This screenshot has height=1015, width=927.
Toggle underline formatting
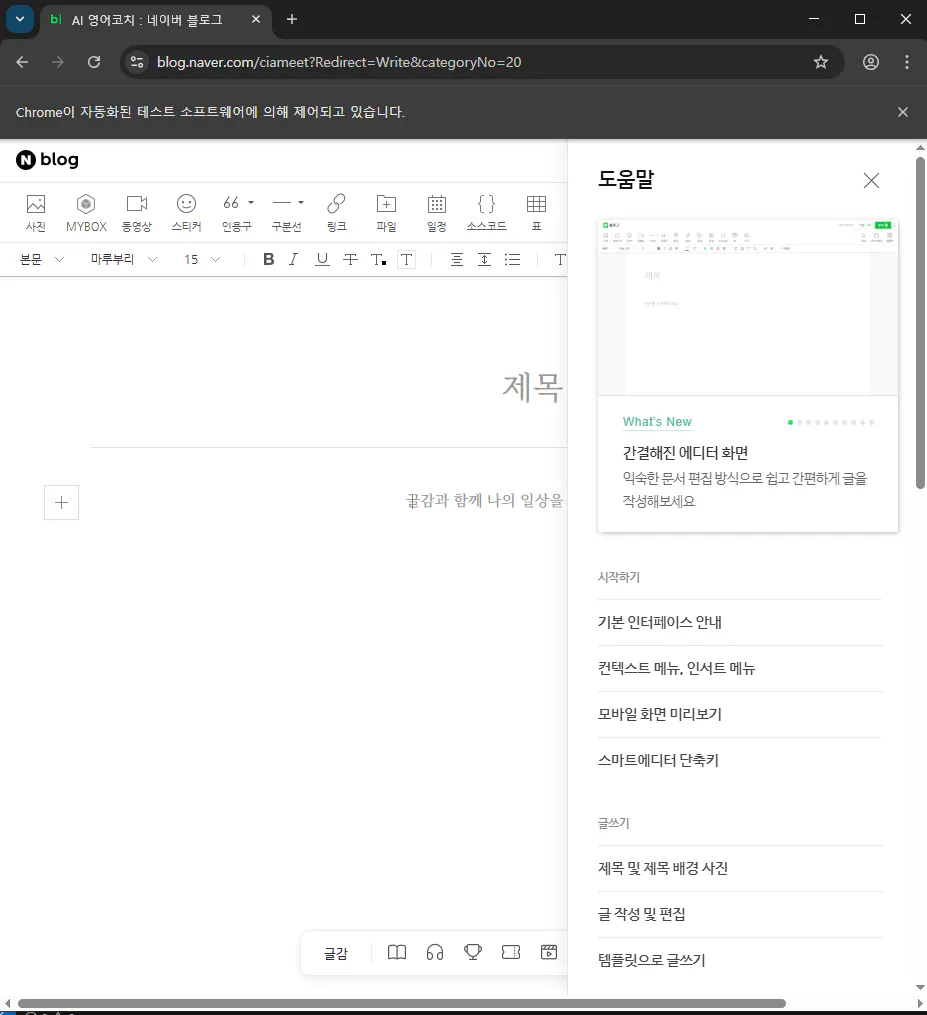coord(322,260)
